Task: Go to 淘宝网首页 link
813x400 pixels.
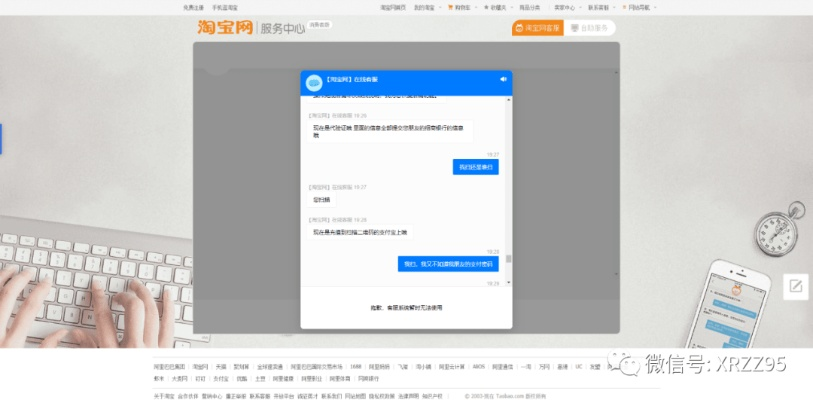Action: 393,8
